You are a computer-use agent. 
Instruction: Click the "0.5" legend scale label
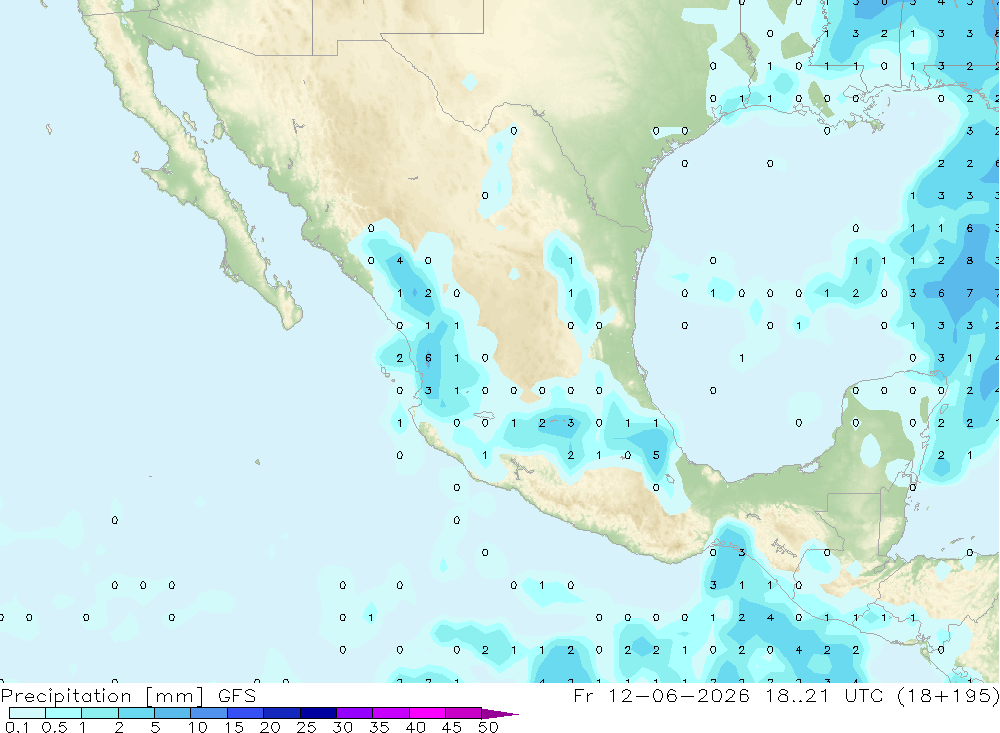tap(54, 727)
